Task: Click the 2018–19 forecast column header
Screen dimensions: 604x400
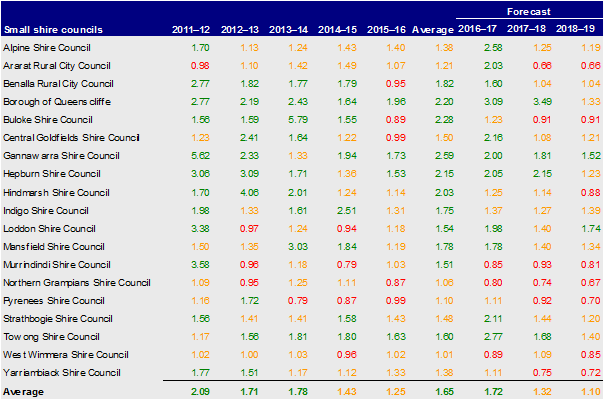Action: (x=575, y=29)
